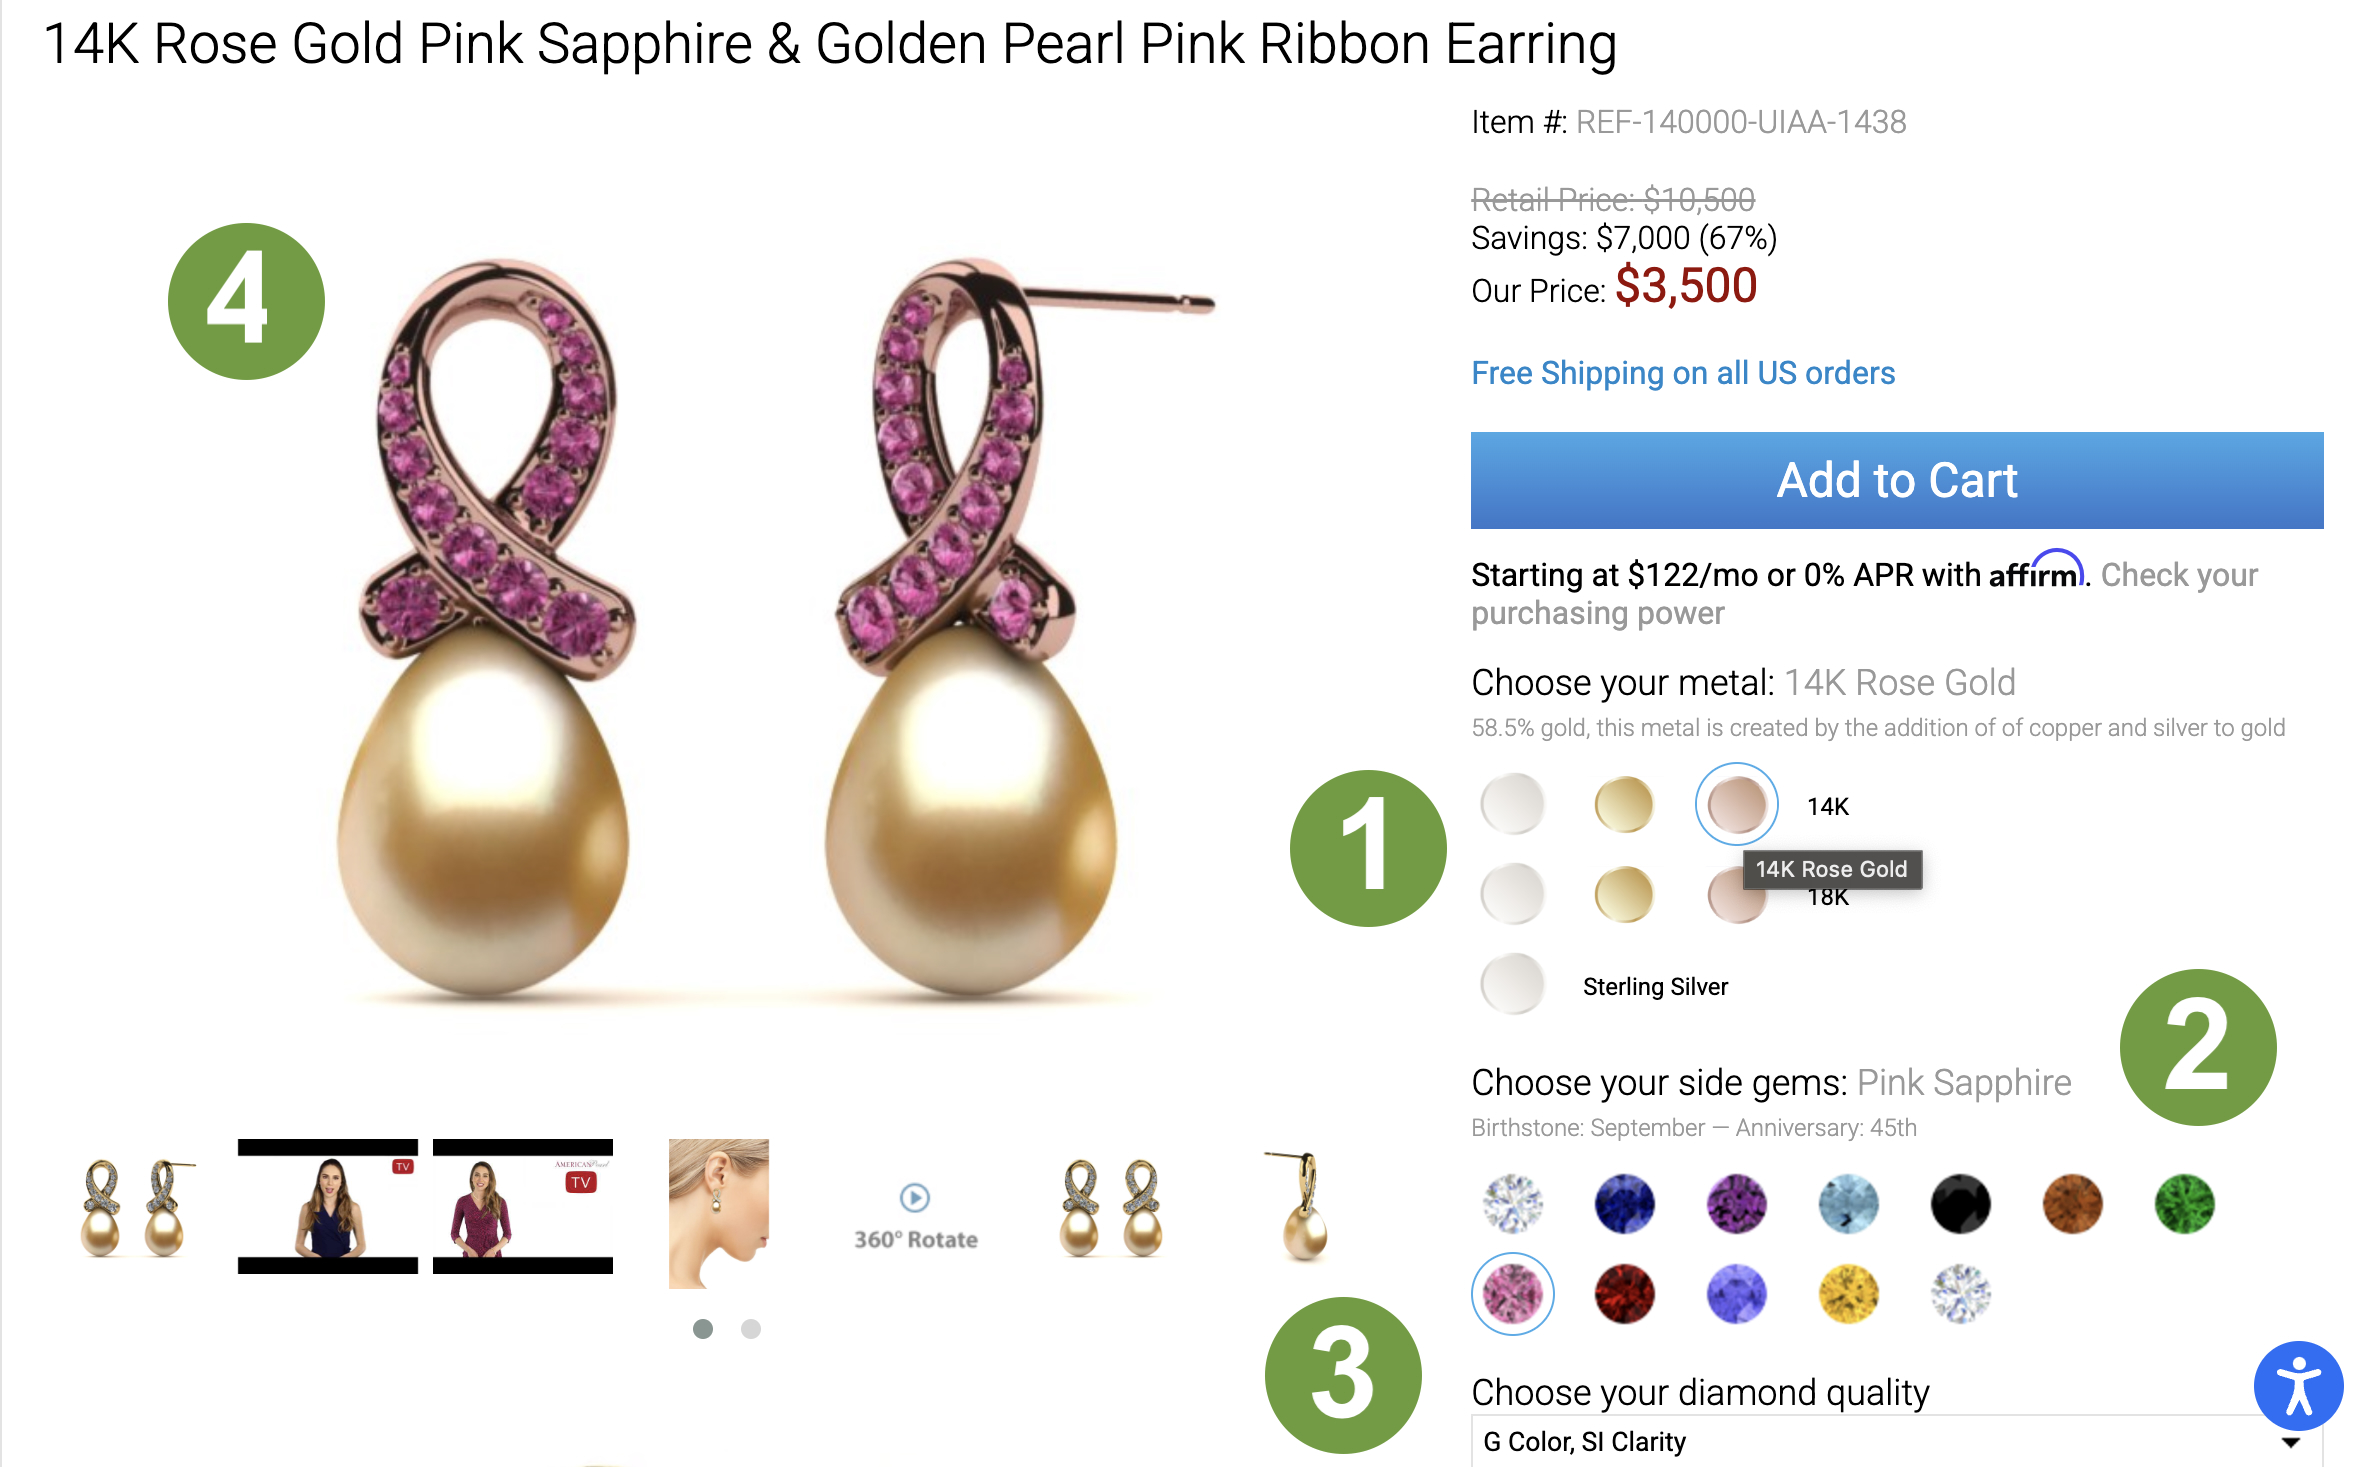Image resolution: width=2355 pixels, height=1467 pixels.
Task: Select the aquamarine side gem
Action: pyautogui.click(x=1847, y=1203)
